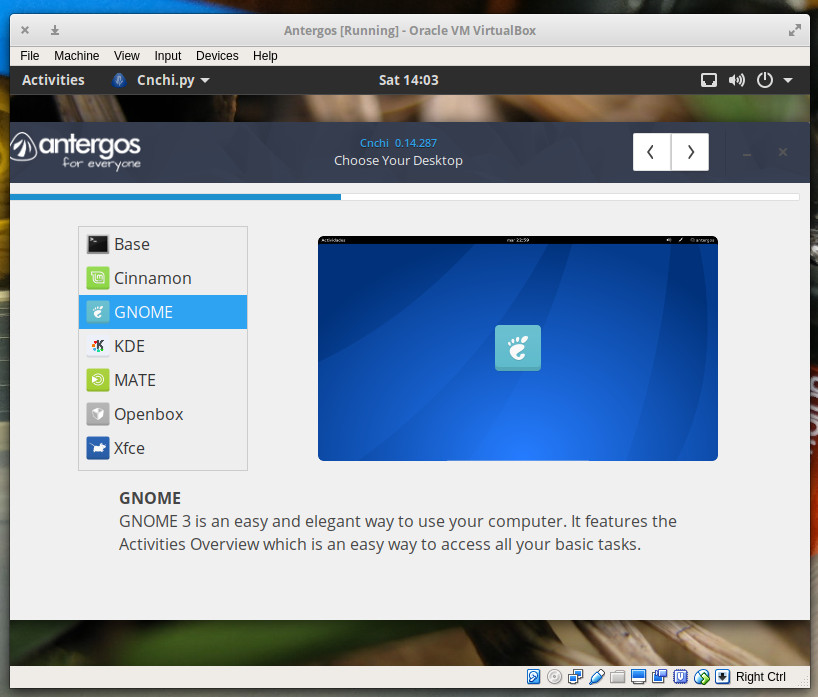
Task: Select the Base desktop option
Action: pos(162,244)
